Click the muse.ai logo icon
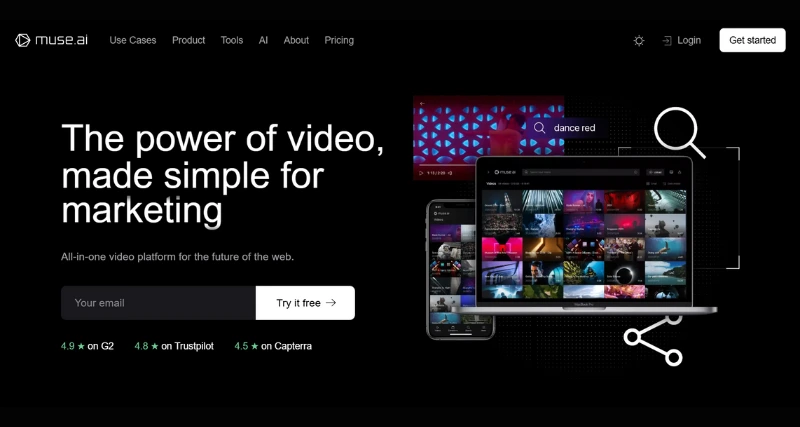Image resolution: width=800 pixels, height=427 pixels. tap(23, 40)
